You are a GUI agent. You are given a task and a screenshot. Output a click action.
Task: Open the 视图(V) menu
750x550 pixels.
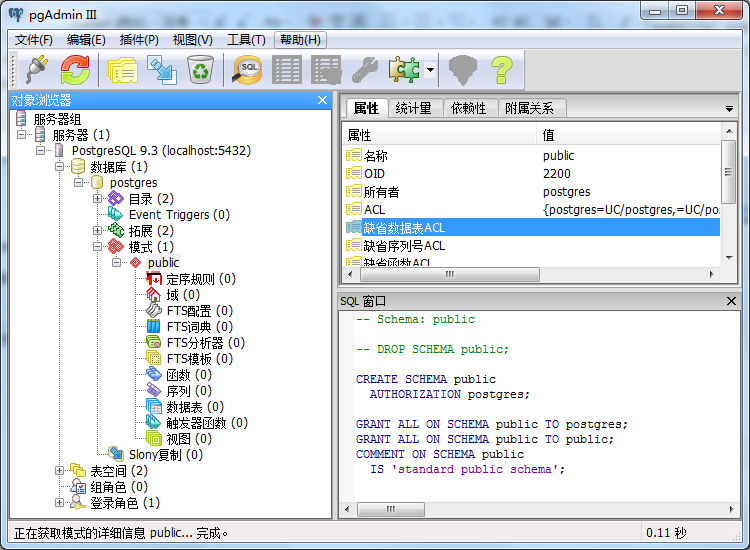click(193, 40)
